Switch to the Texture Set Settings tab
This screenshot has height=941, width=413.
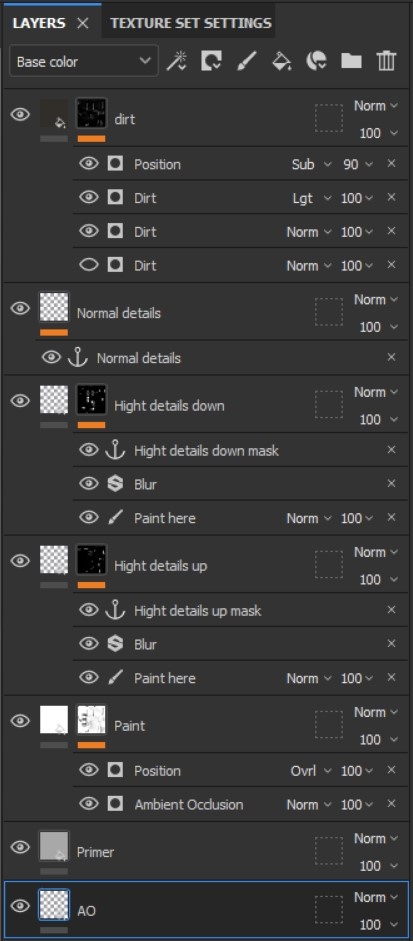click(x=191, y=23)
